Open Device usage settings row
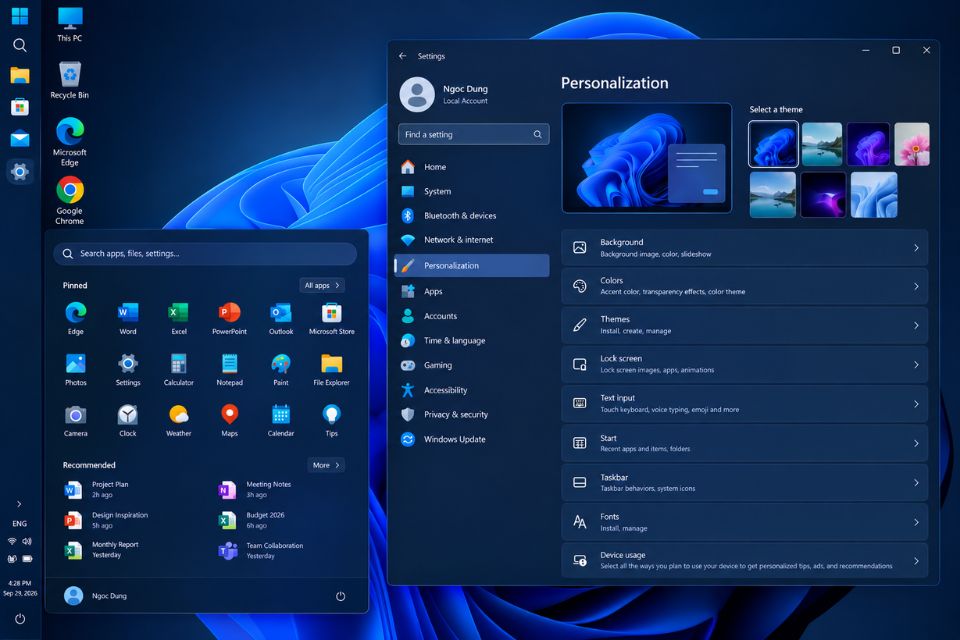The width and height of the screenshot is (960, 640). [x=744, y=560]
